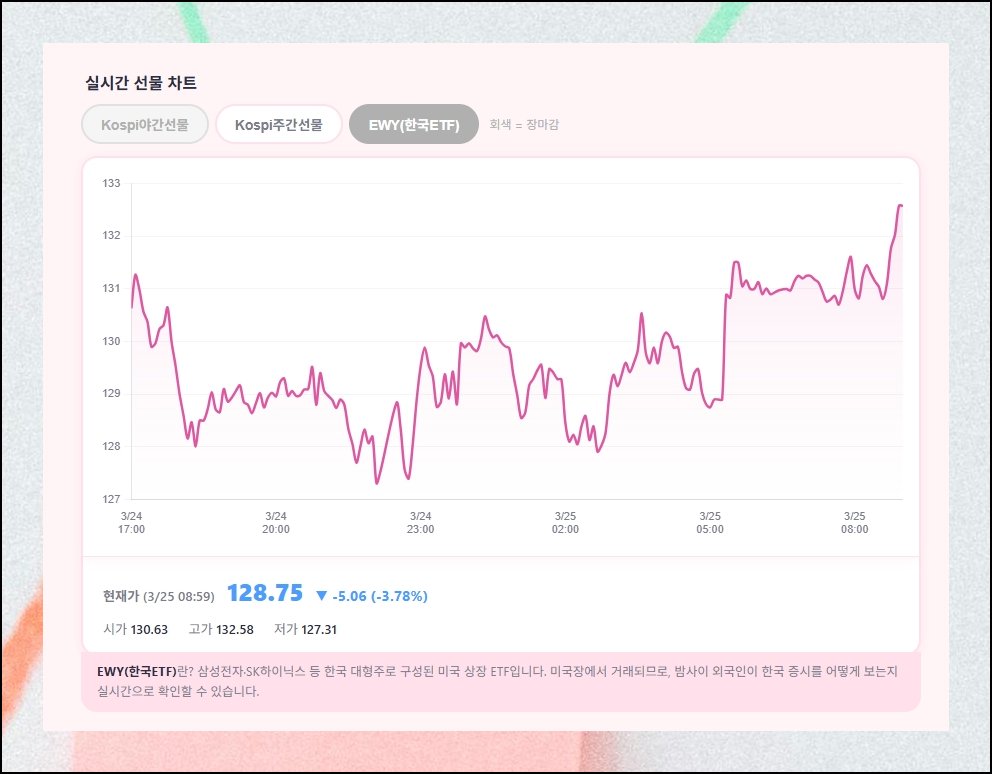
Task: Click the y-axis label 129
Action: (x=111, y=394)
